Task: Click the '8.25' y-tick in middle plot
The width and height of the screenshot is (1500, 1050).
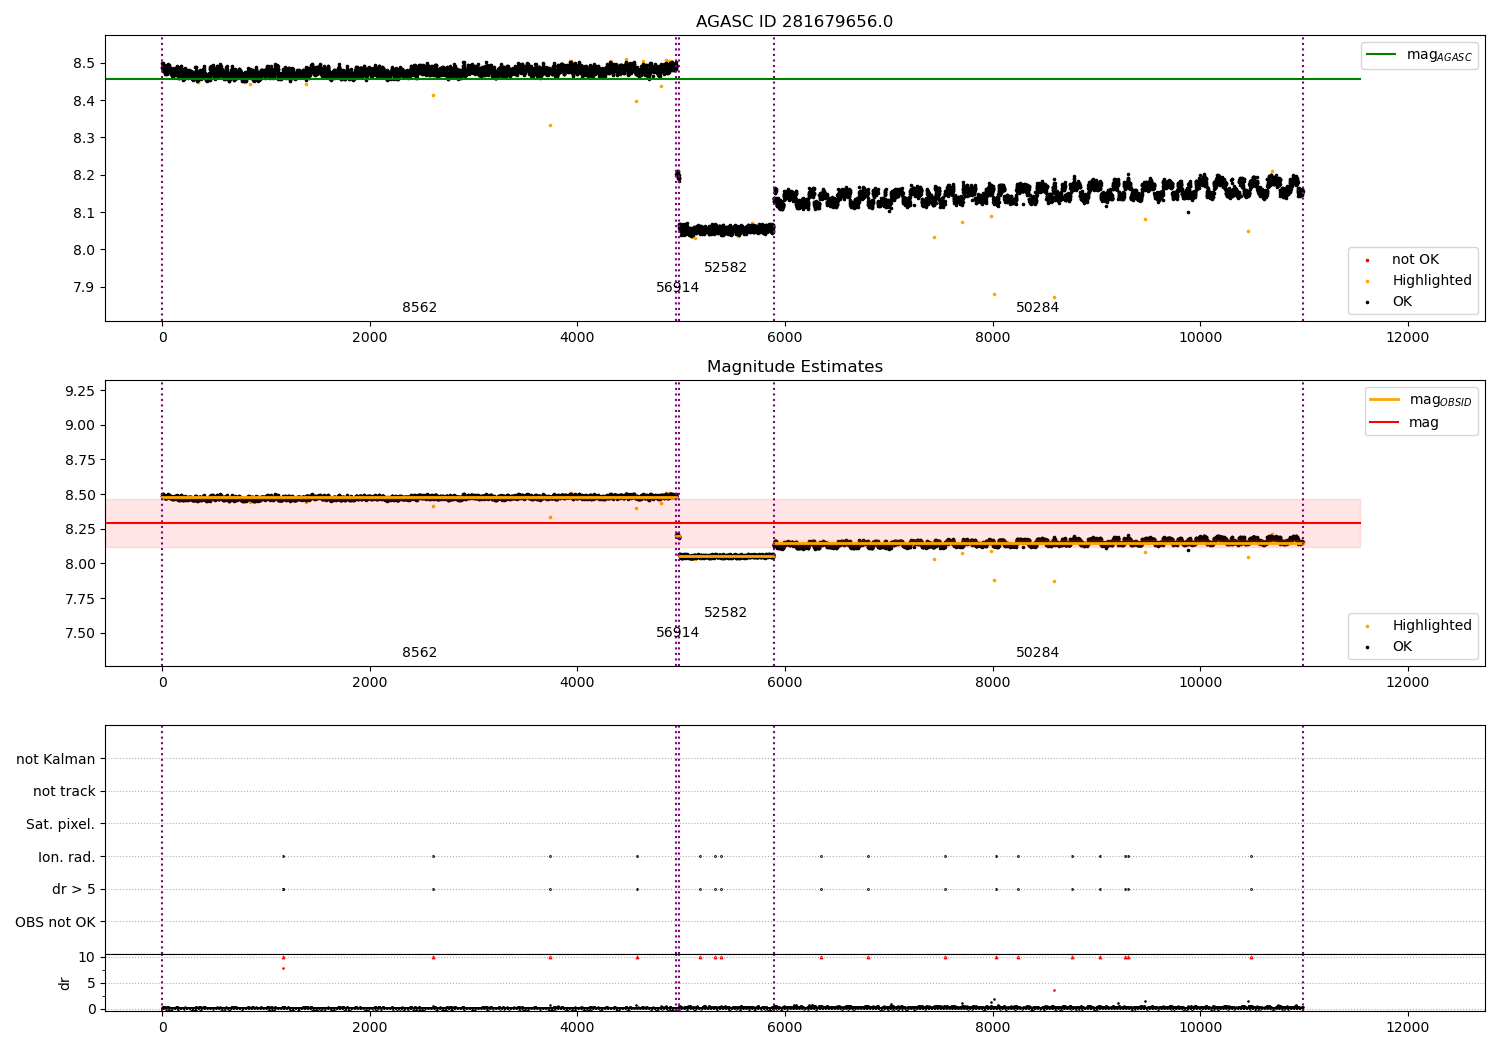Action: click(x=80, y=529)
